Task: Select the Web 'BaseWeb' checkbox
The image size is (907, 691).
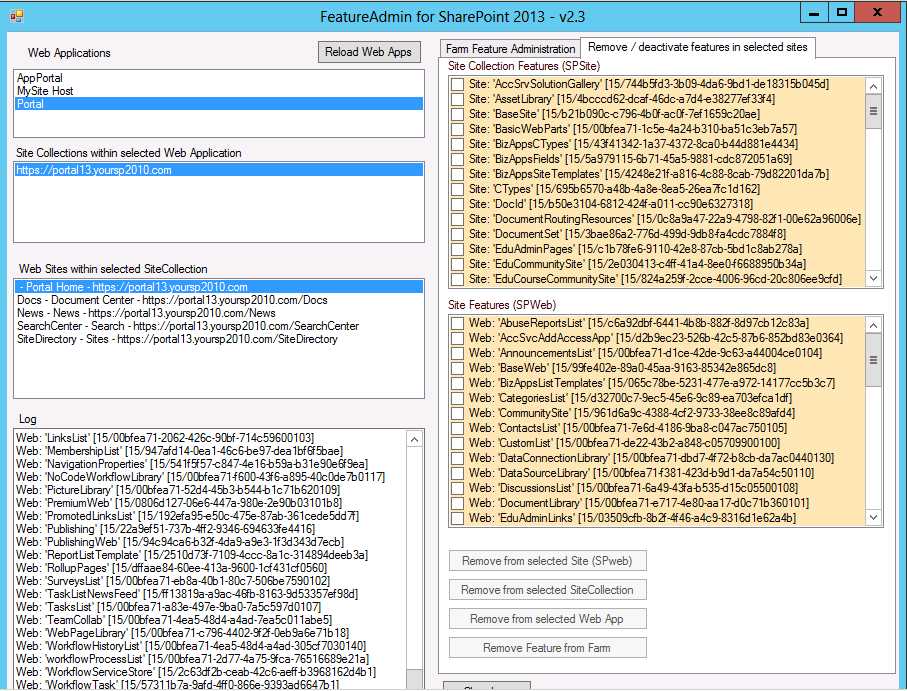Action: (458, 368)
